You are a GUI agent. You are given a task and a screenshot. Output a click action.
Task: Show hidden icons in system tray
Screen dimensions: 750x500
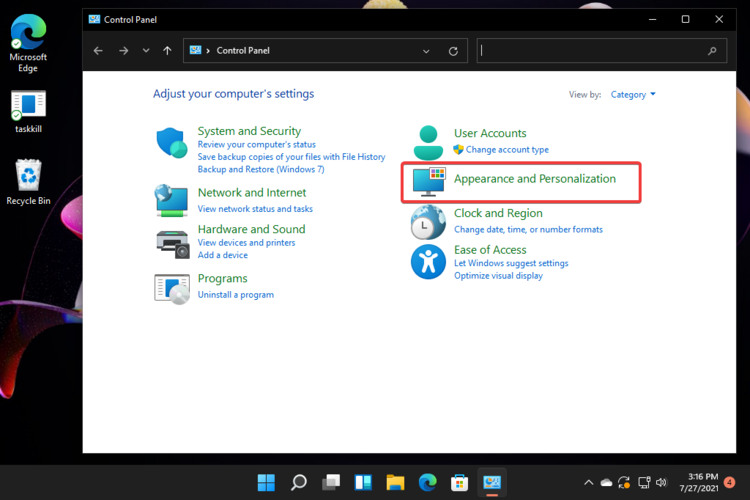click(x=588, y=482)
